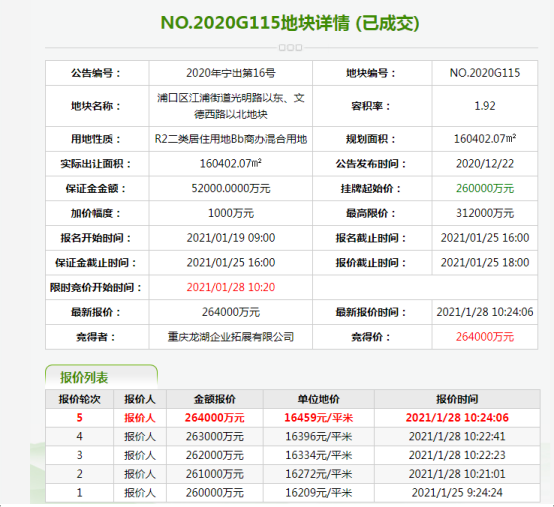Click the 限时竞价开始时间 red date
This screenshot has height=507, width=554.
(x=231, y=287)
